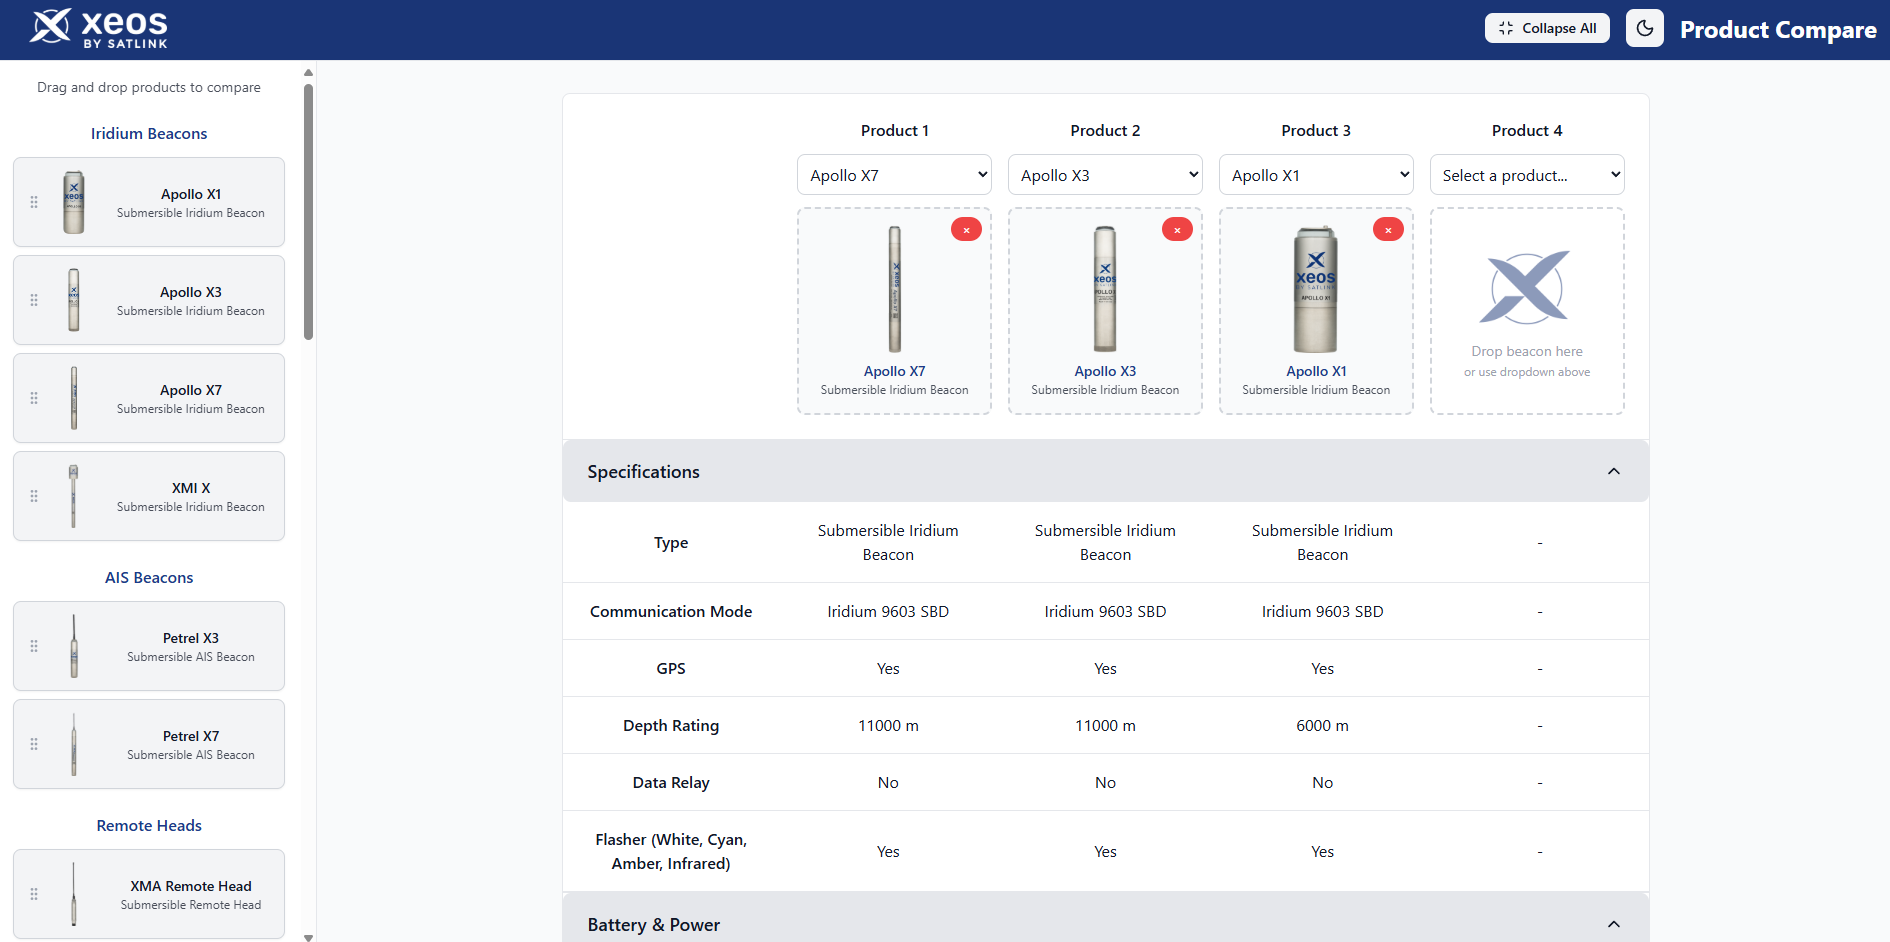
Task: Collapse the Battery & Power section
Action: click(x=1613, y=923)
